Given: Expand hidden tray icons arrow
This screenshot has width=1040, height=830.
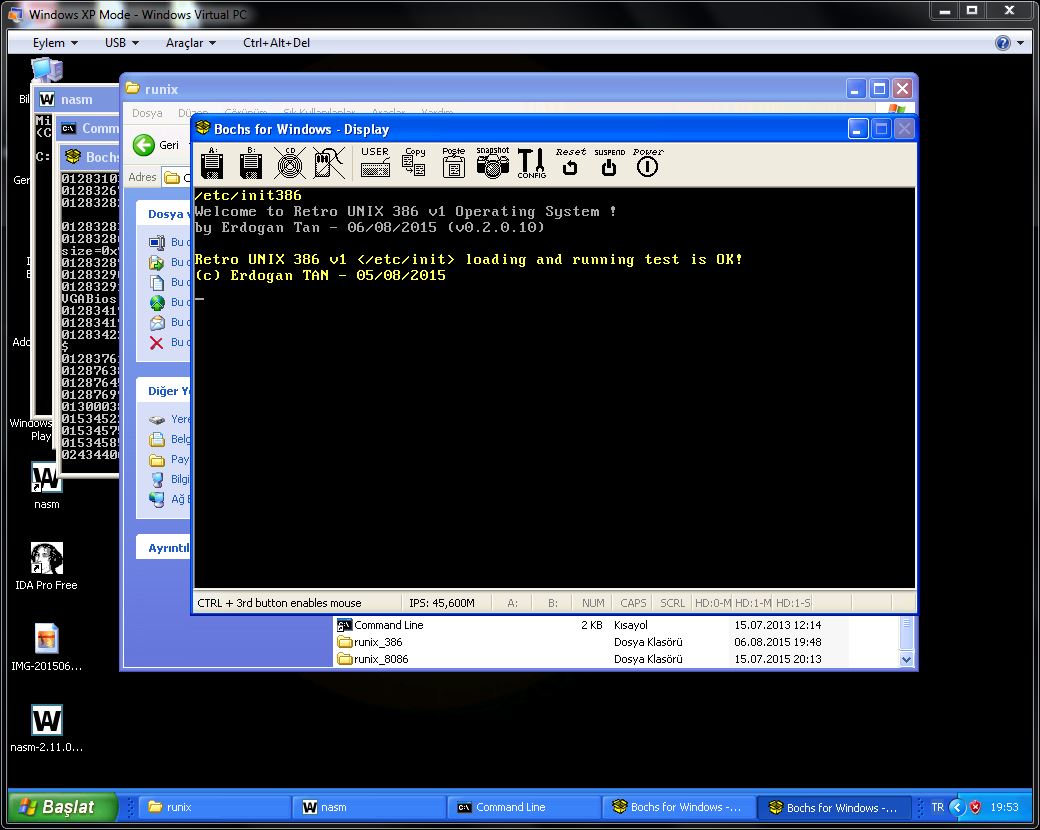Looking at the screenshot, I should (x=957, y=807).
